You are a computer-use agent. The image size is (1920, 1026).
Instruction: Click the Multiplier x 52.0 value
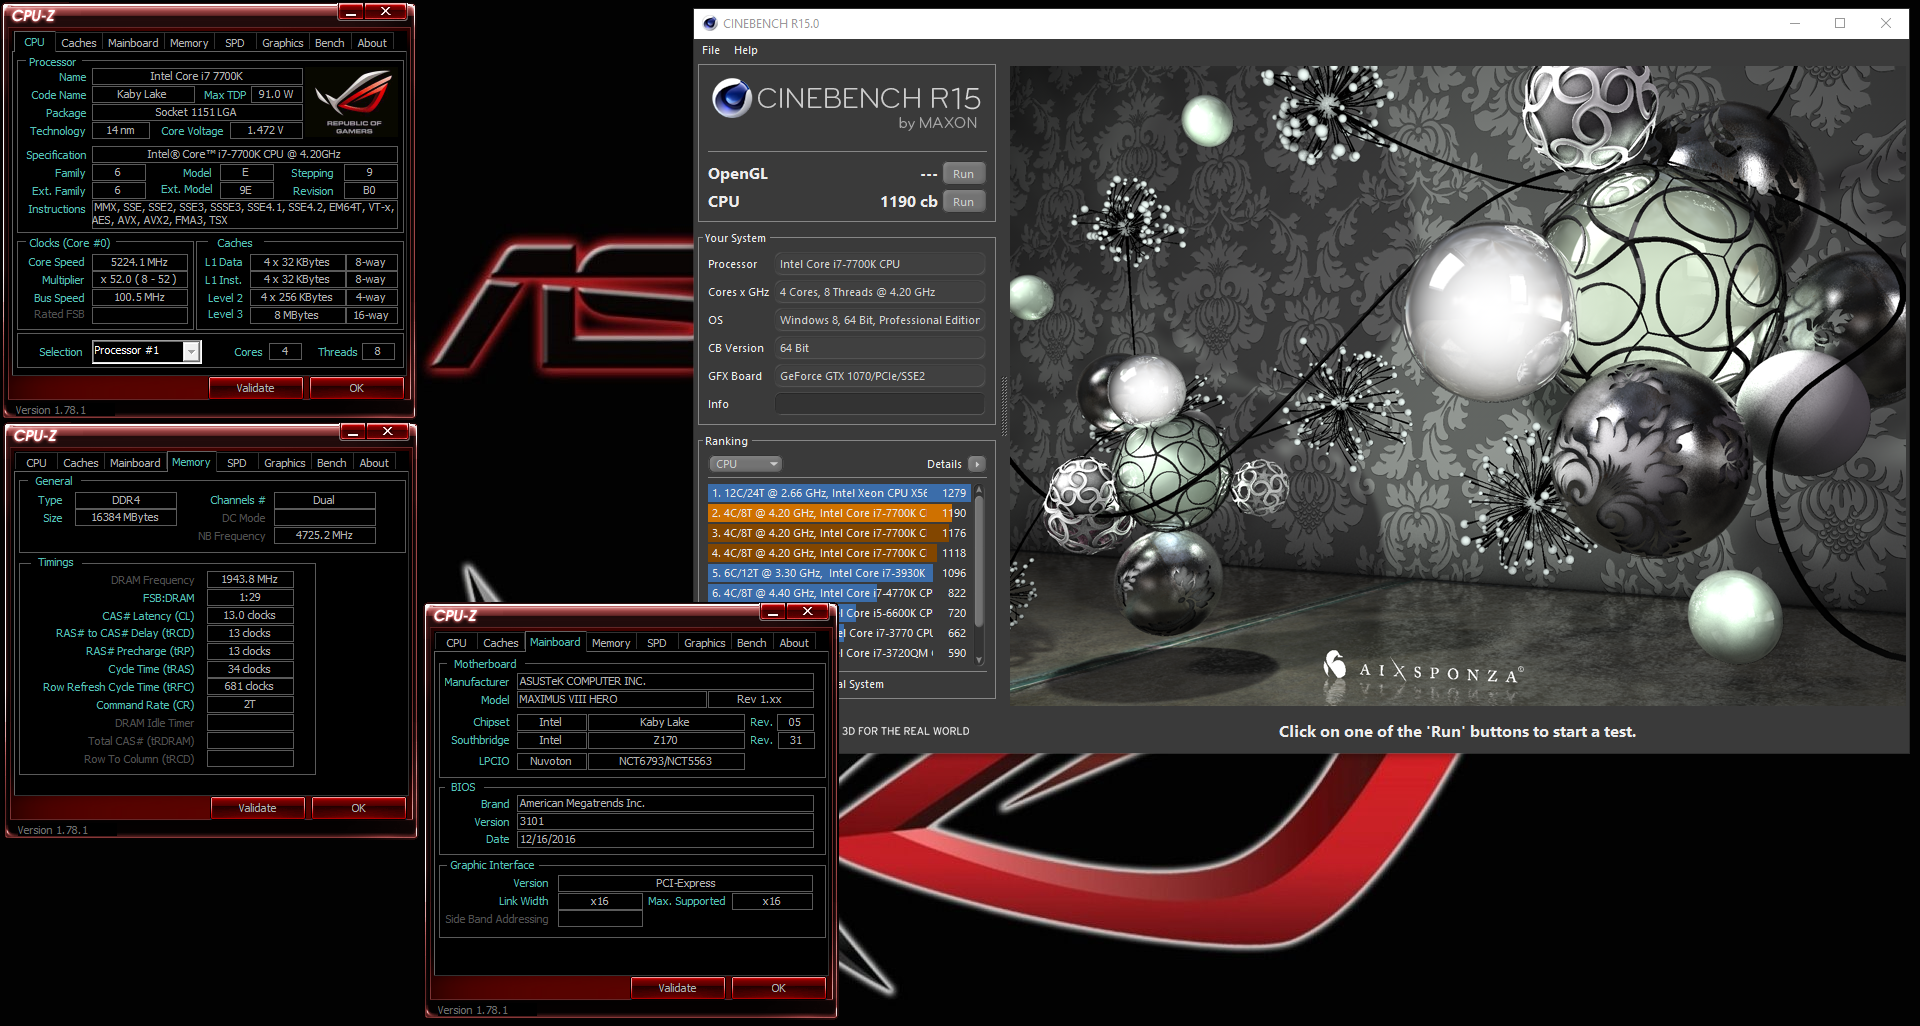click(x=140, y=280)
